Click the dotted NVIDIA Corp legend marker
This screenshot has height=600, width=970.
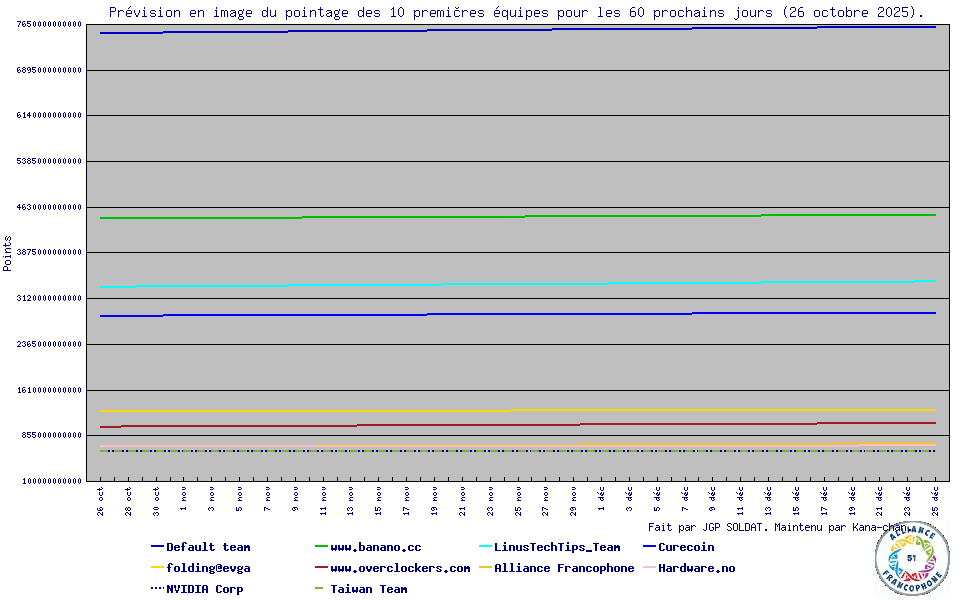click(157, 589)
